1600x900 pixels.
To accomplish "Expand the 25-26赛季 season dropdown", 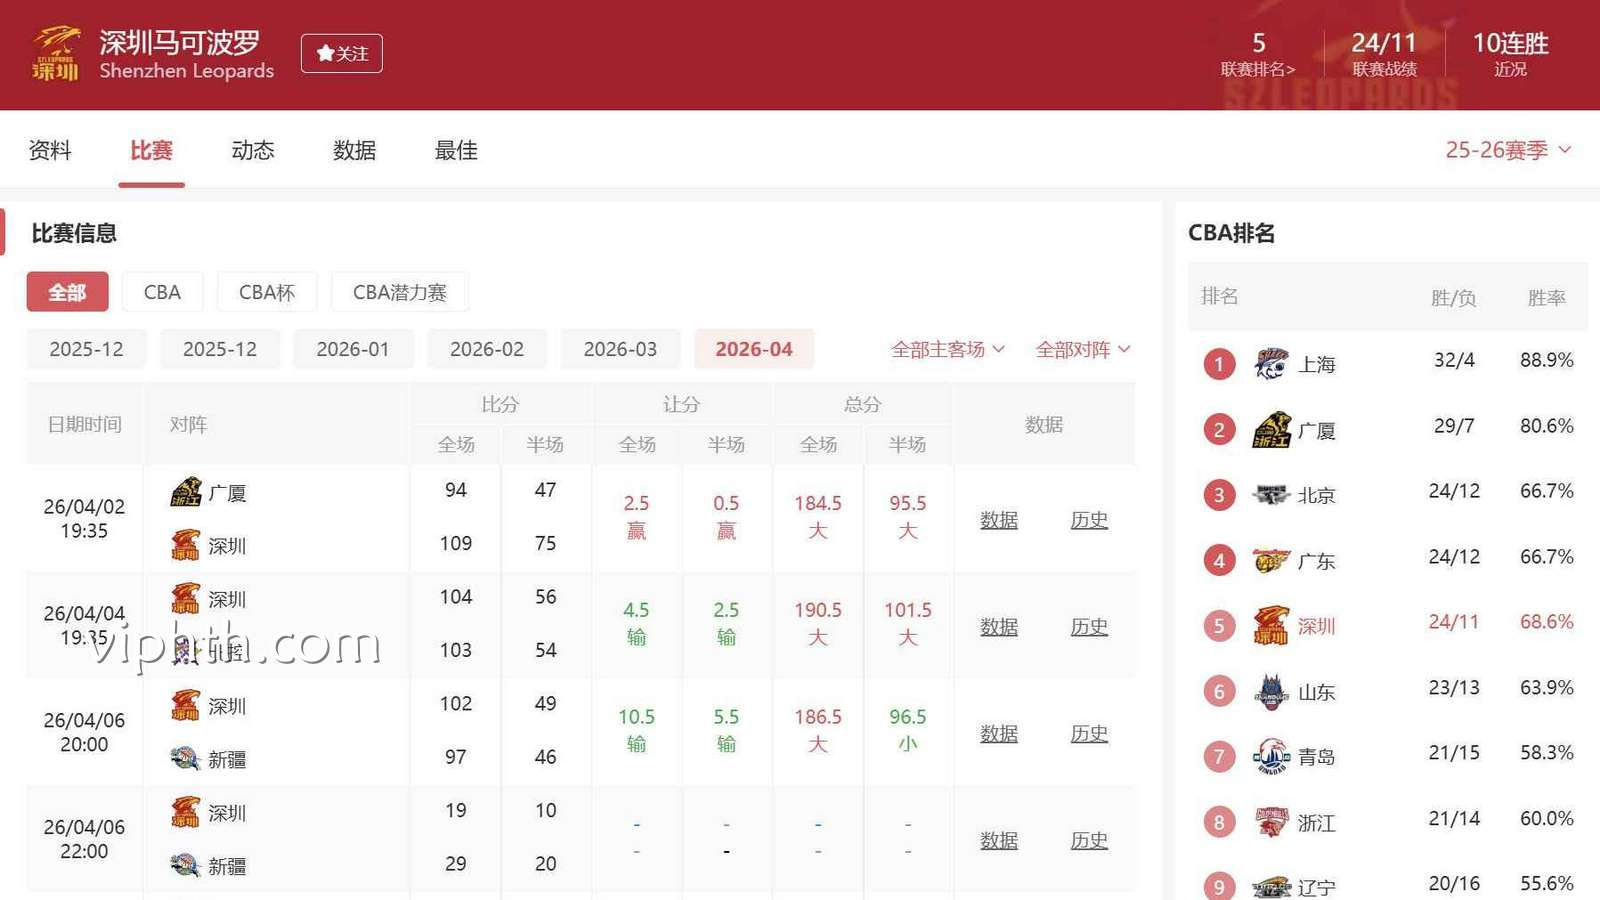I will [1508, 150].
